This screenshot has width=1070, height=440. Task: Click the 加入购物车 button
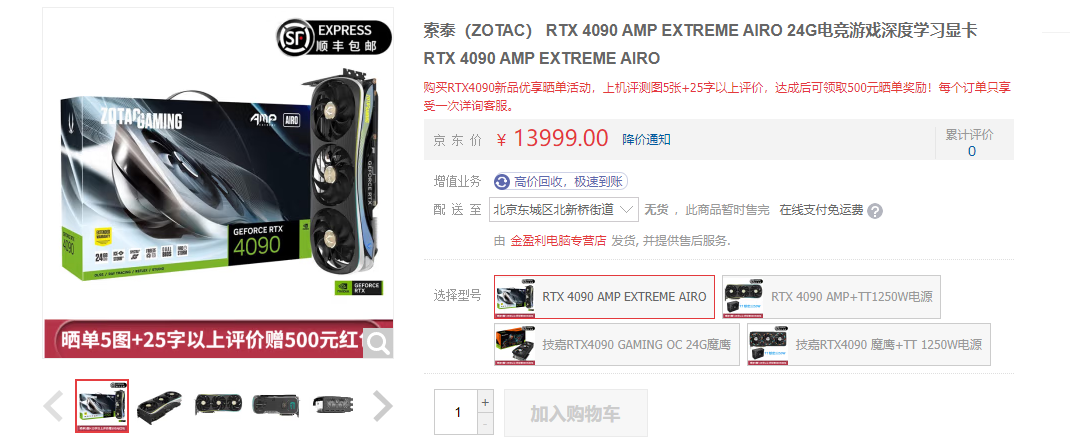575,413
